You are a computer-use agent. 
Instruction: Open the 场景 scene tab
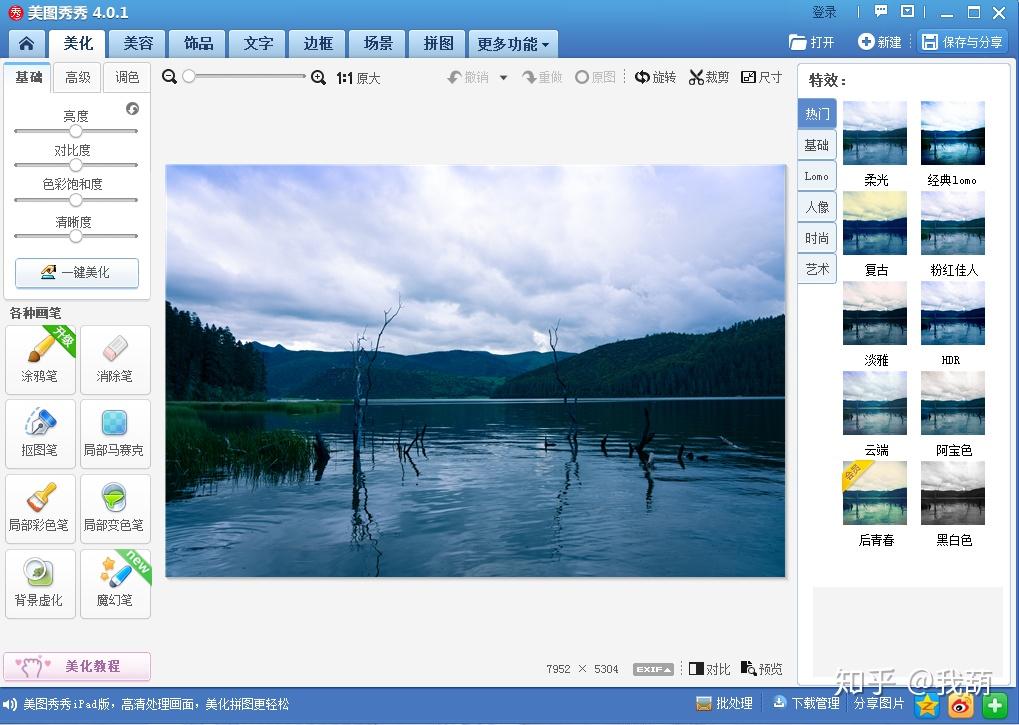point(378,44)
